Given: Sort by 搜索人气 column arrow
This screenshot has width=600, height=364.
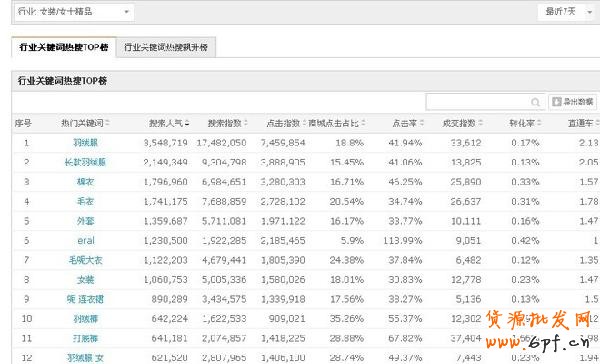Looking at the screenshot, I should point(187,123).
